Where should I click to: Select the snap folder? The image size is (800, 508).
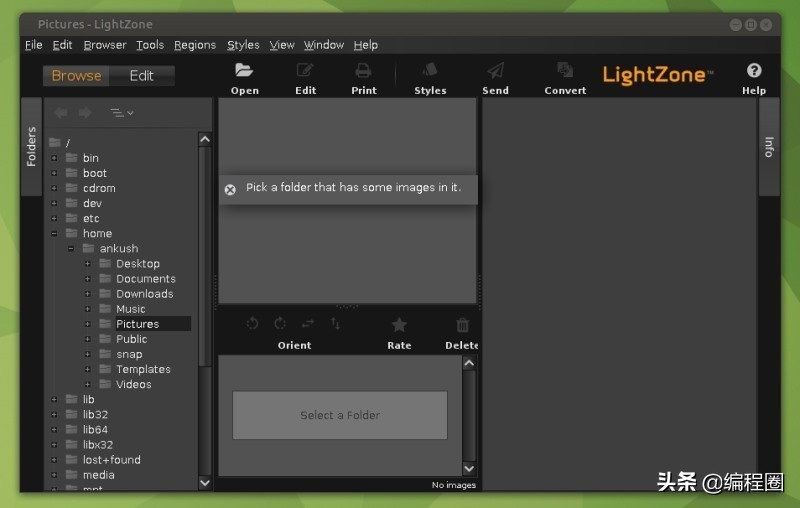click(x=129, y=354)
